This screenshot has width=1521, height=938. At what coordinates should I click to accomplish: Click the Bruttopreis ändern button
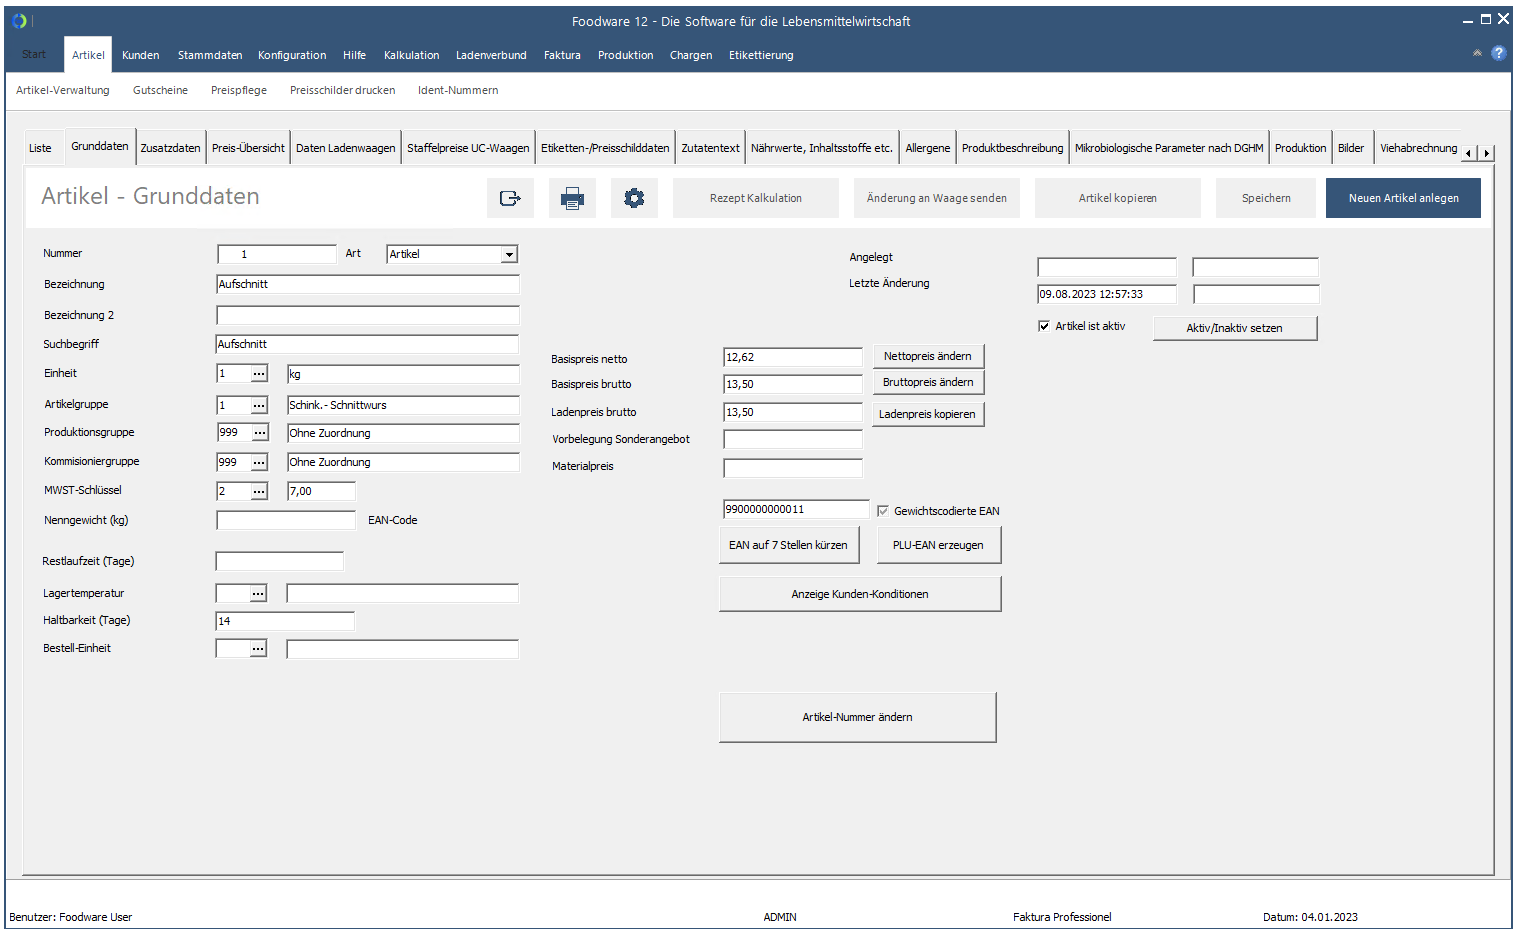pyautogui.click(x=928, y=382)
